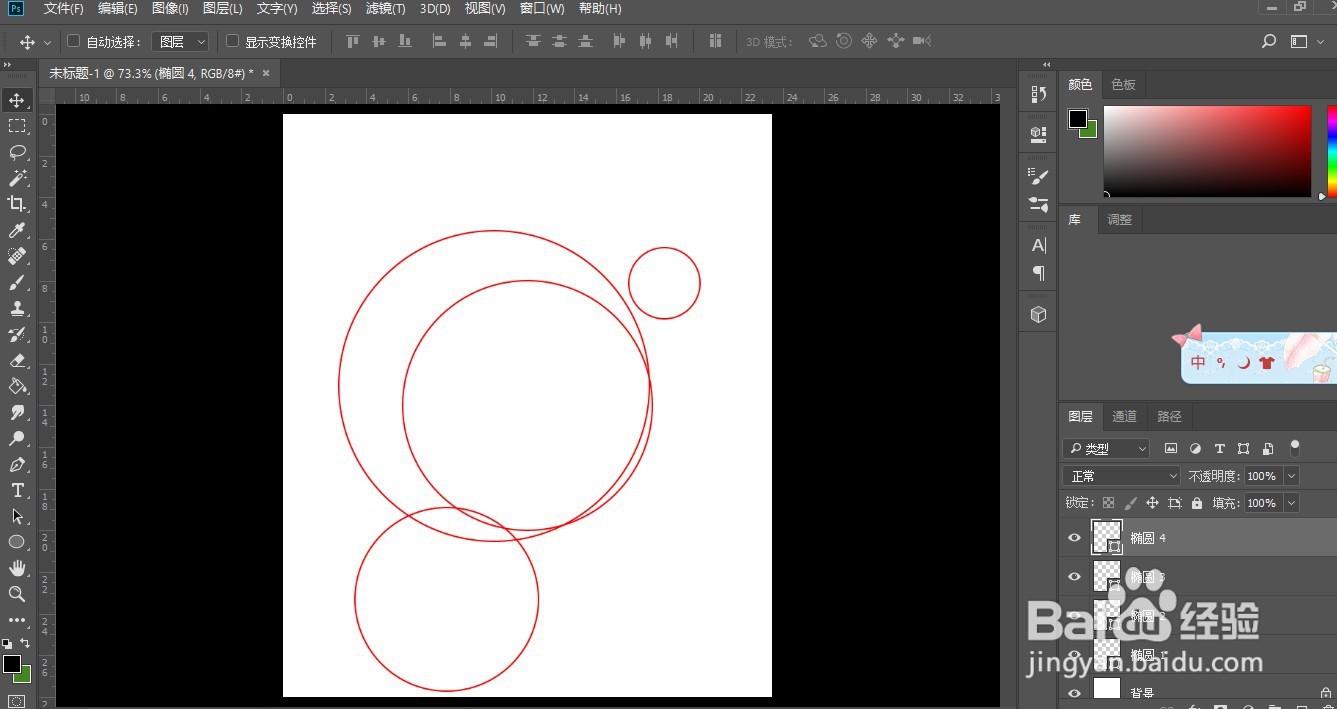
Task: Select the Crop tool
Action: (17, 204)
